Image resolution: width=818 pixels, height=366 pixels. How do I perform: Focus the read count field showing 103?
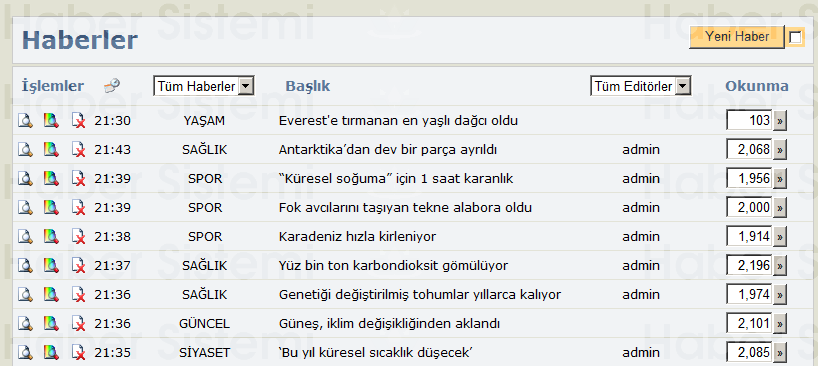[750, 120]
